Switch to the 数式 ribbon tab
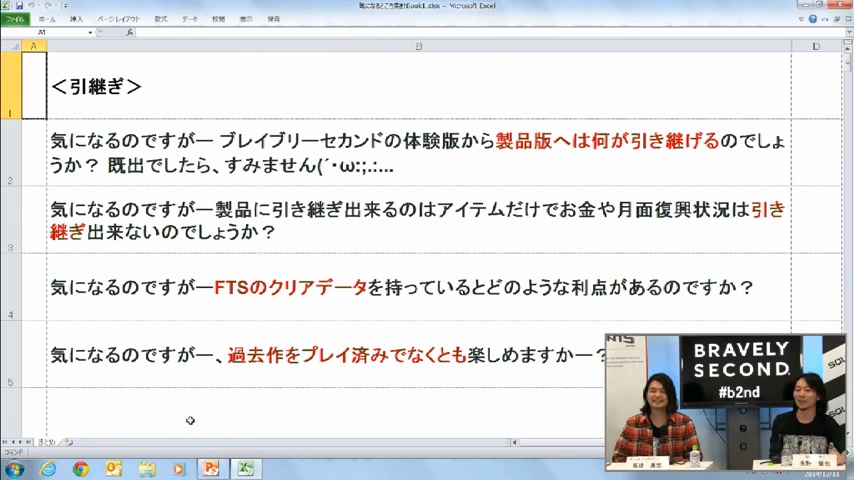Viewport: 854px width, 480px height. pos(161,19)
